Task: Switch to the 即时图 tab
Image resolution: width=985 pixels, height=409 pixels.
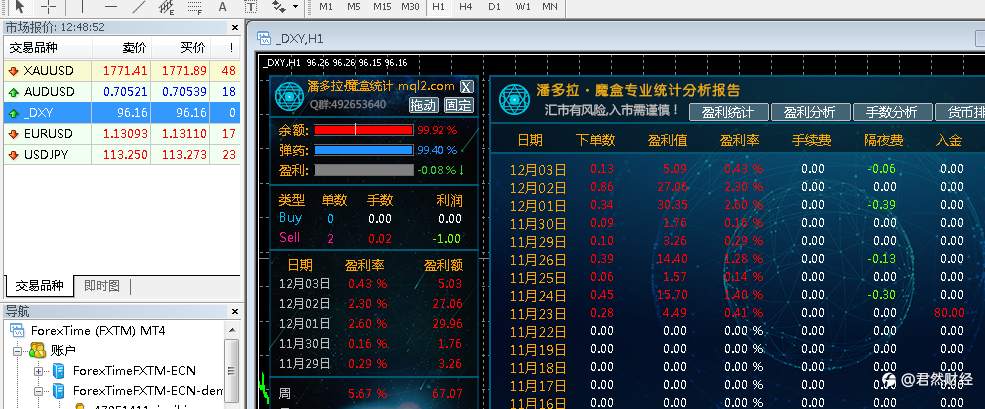Action: coord(102,285)
